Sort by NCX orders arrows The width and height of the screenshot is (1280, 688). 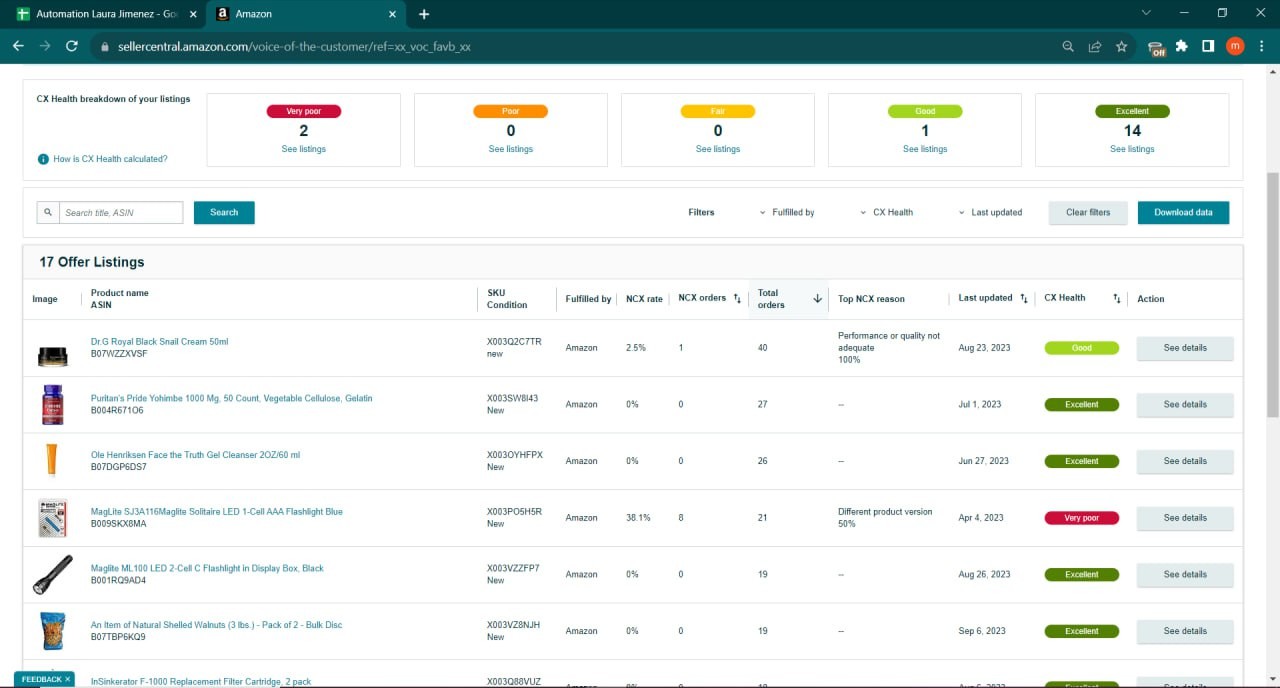click(737, 298)
